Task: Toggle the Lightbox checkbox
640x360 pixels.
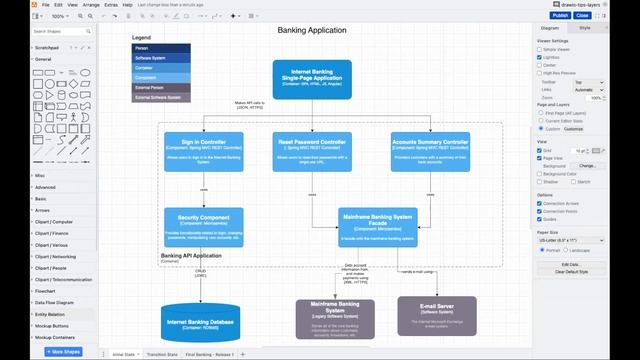Action: pyautogui.click(x=539, y=57)
